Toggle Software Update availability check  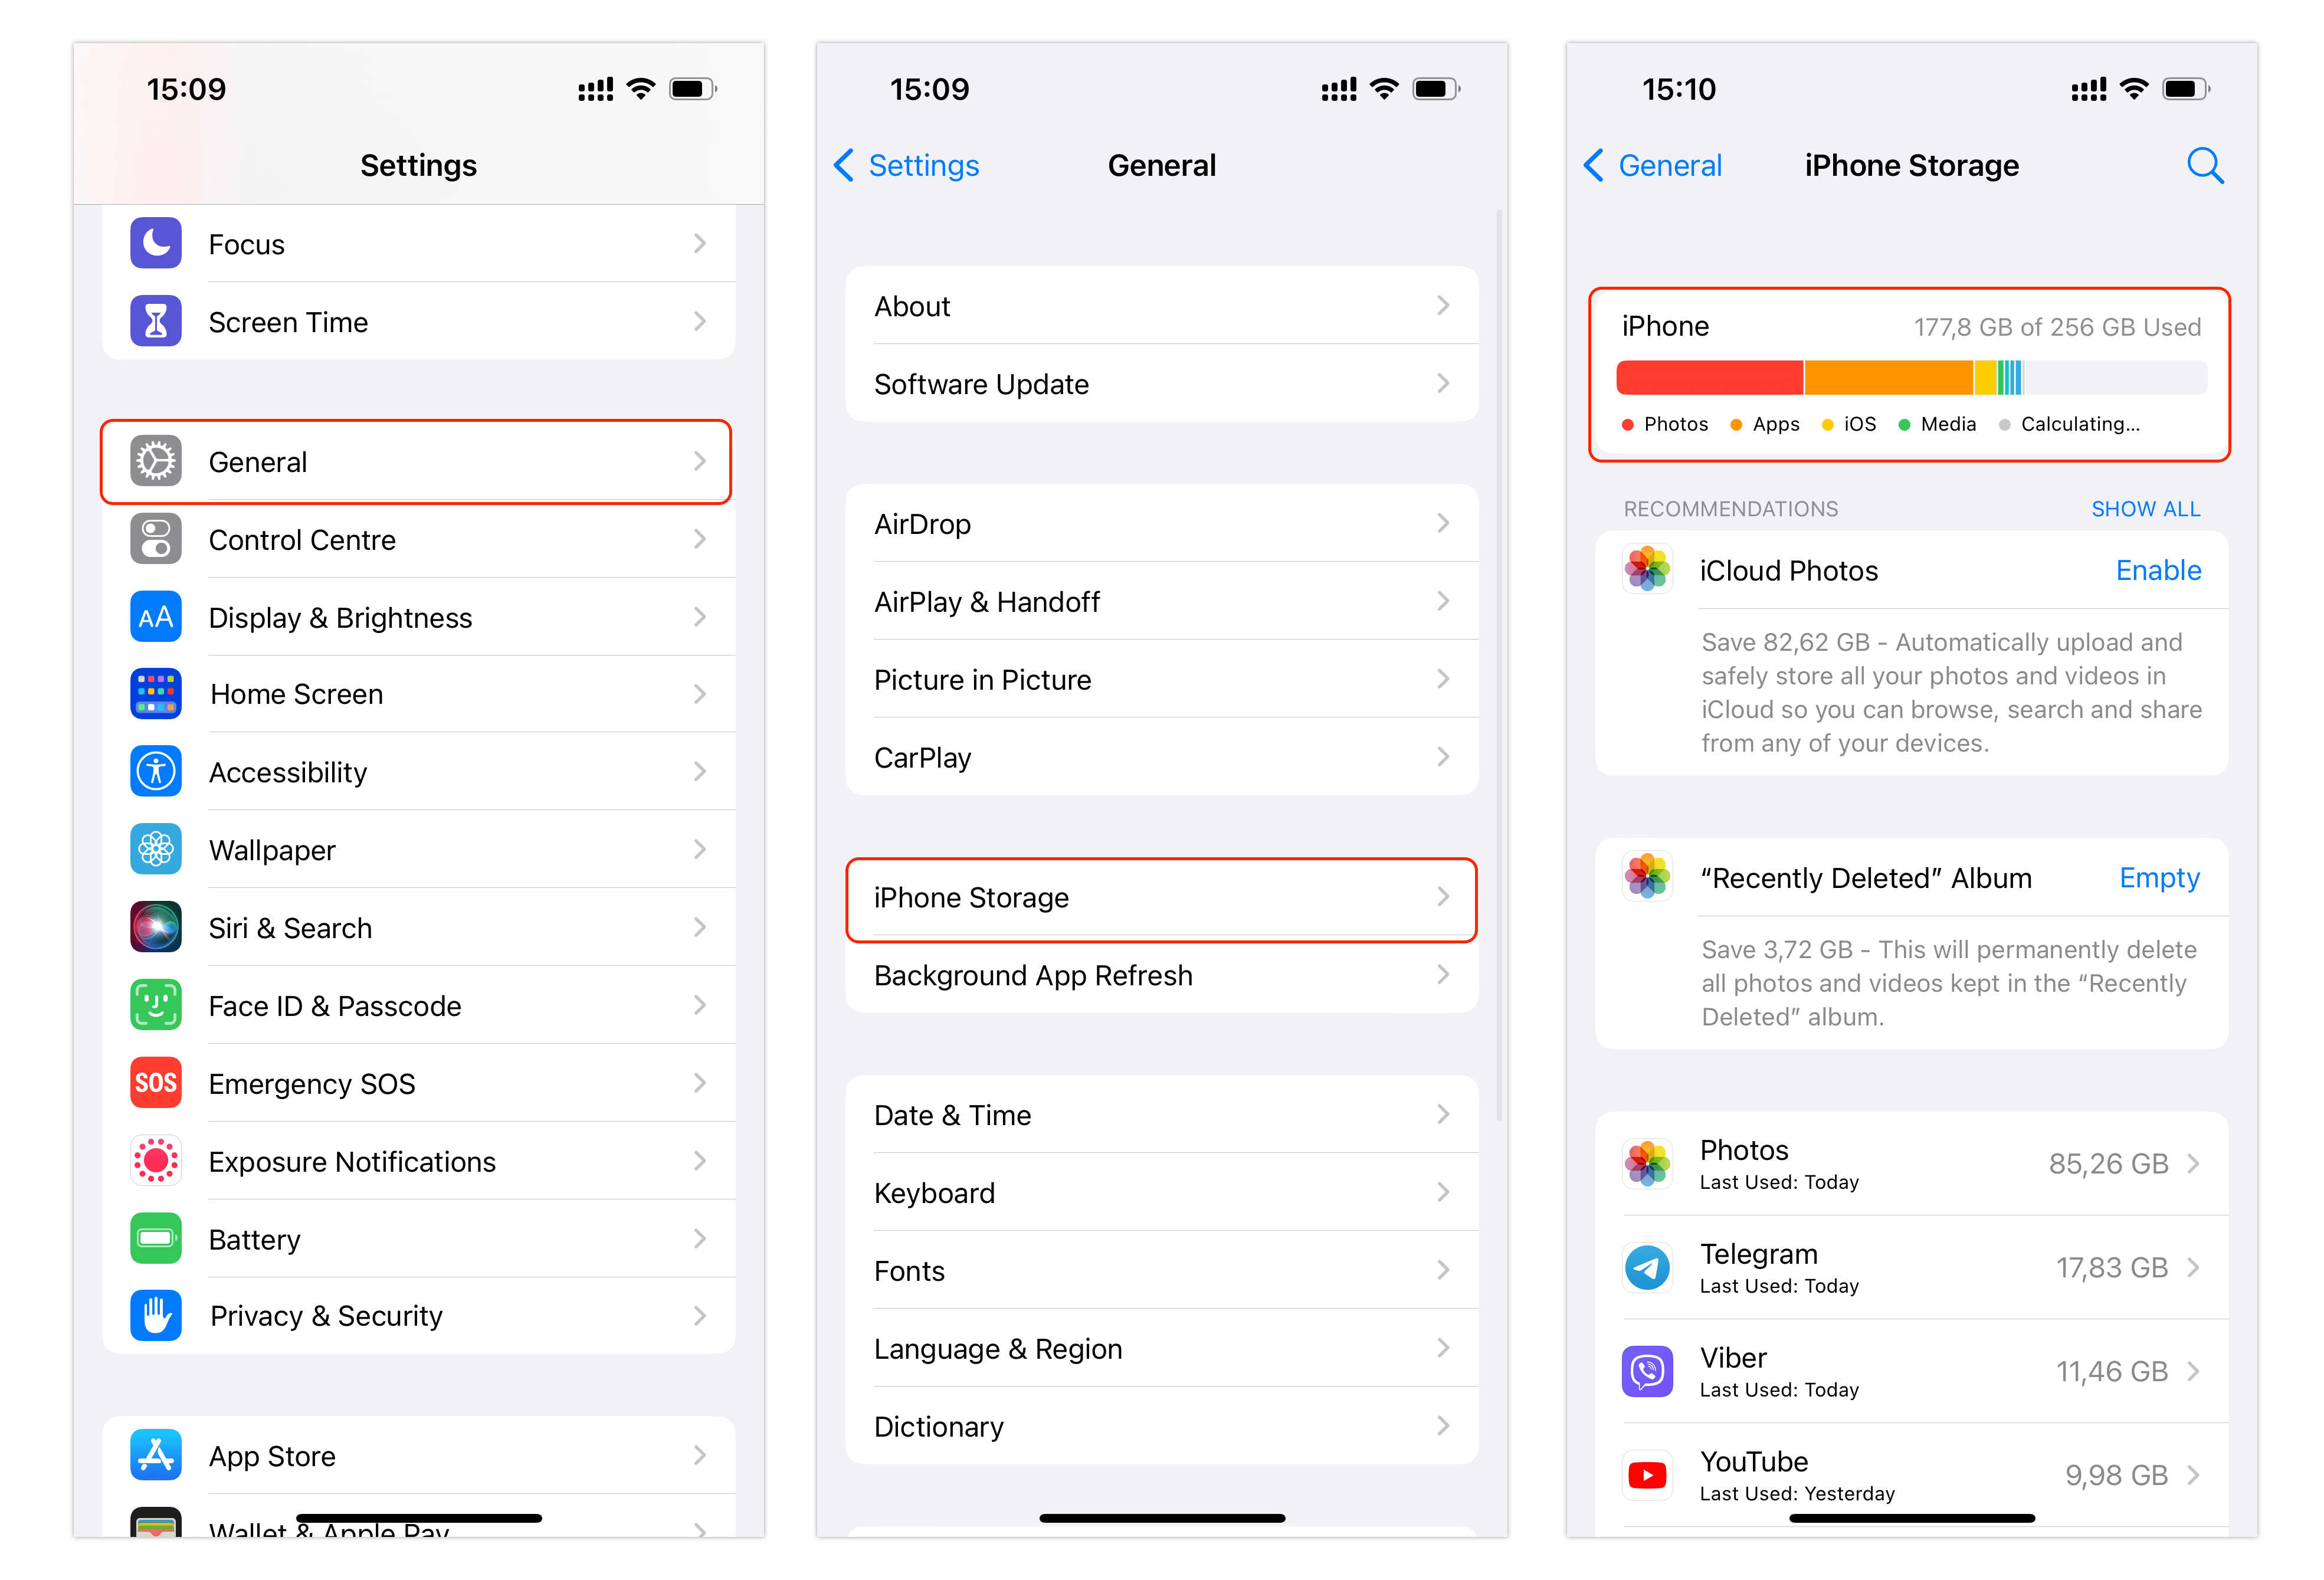tap(1162, 385)
